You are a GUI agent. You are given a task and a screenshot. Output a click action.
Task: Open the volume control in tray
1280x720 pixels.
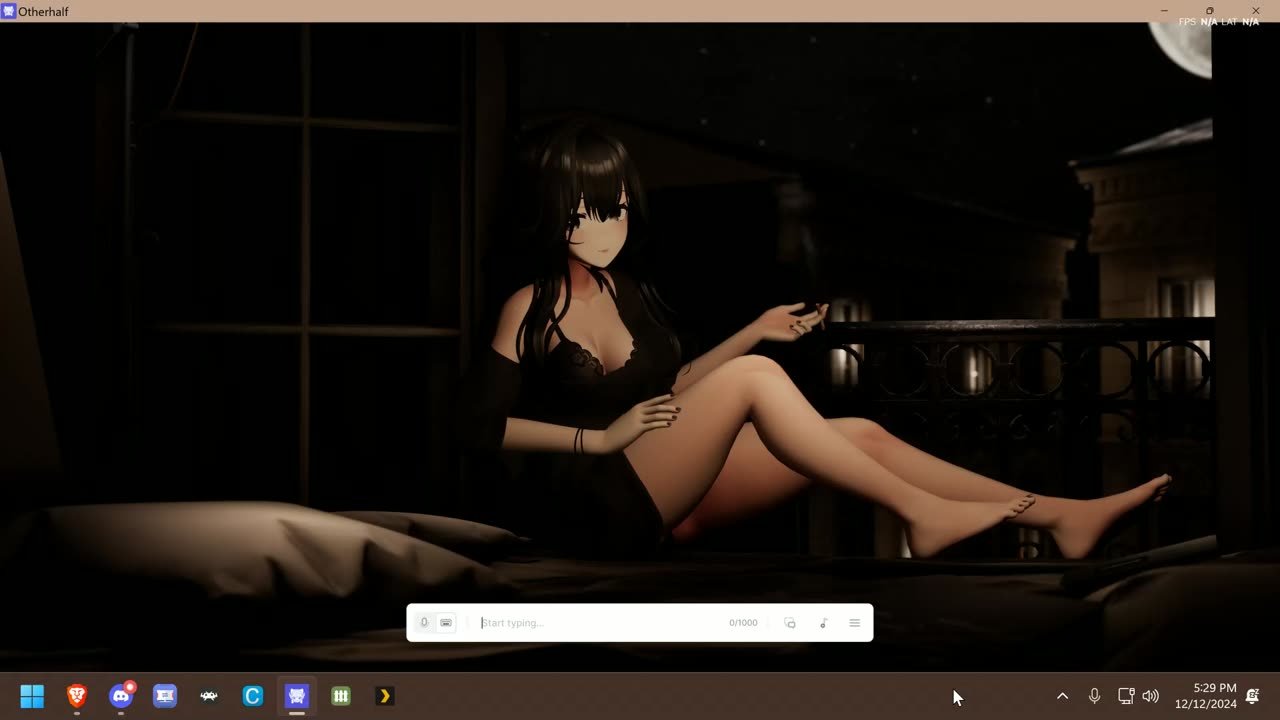point(1151,696)
